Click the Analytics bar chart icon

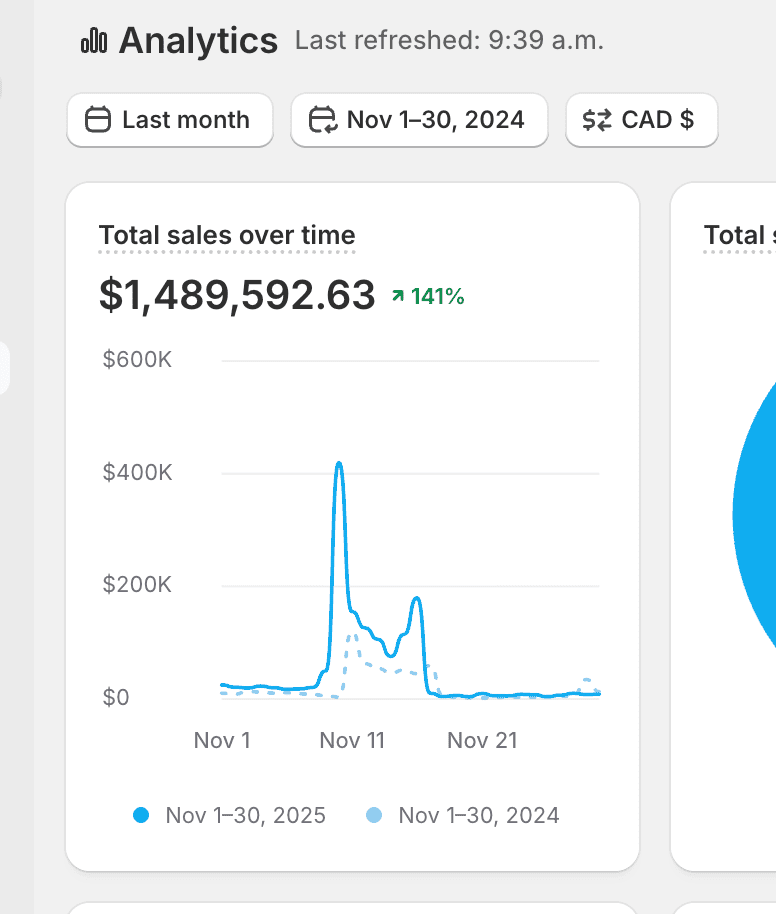(x=94, y=41)
